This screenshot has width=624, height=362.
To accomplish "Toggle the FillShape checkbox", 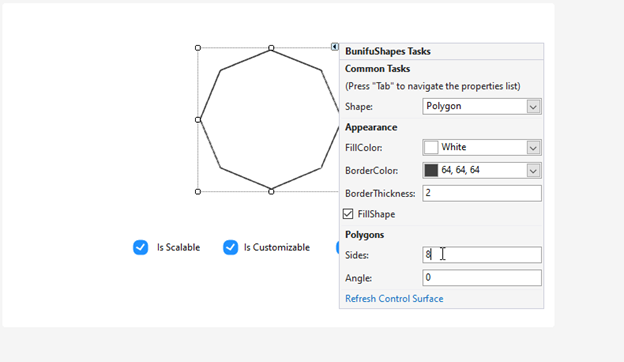I will click(x=348, y=214).
